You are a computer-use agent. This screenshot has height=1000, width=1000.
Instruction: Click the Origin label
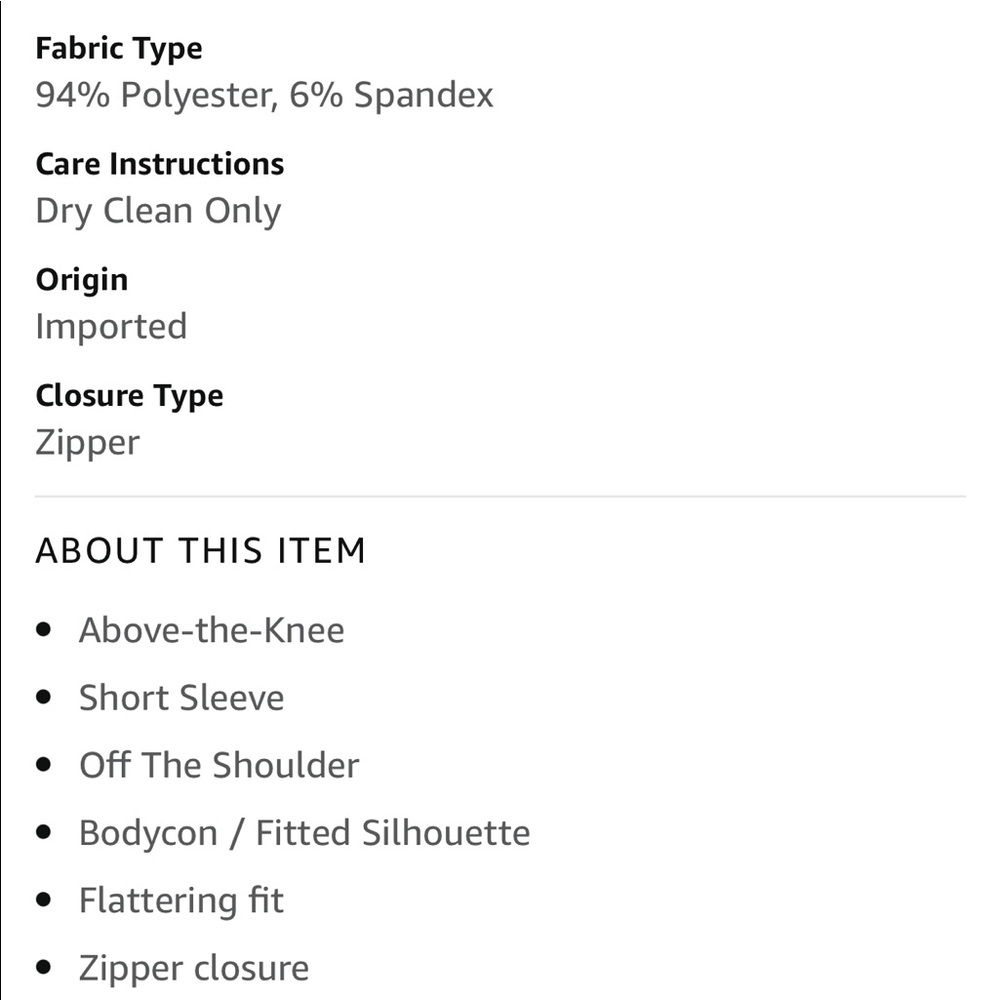[82, 280]
